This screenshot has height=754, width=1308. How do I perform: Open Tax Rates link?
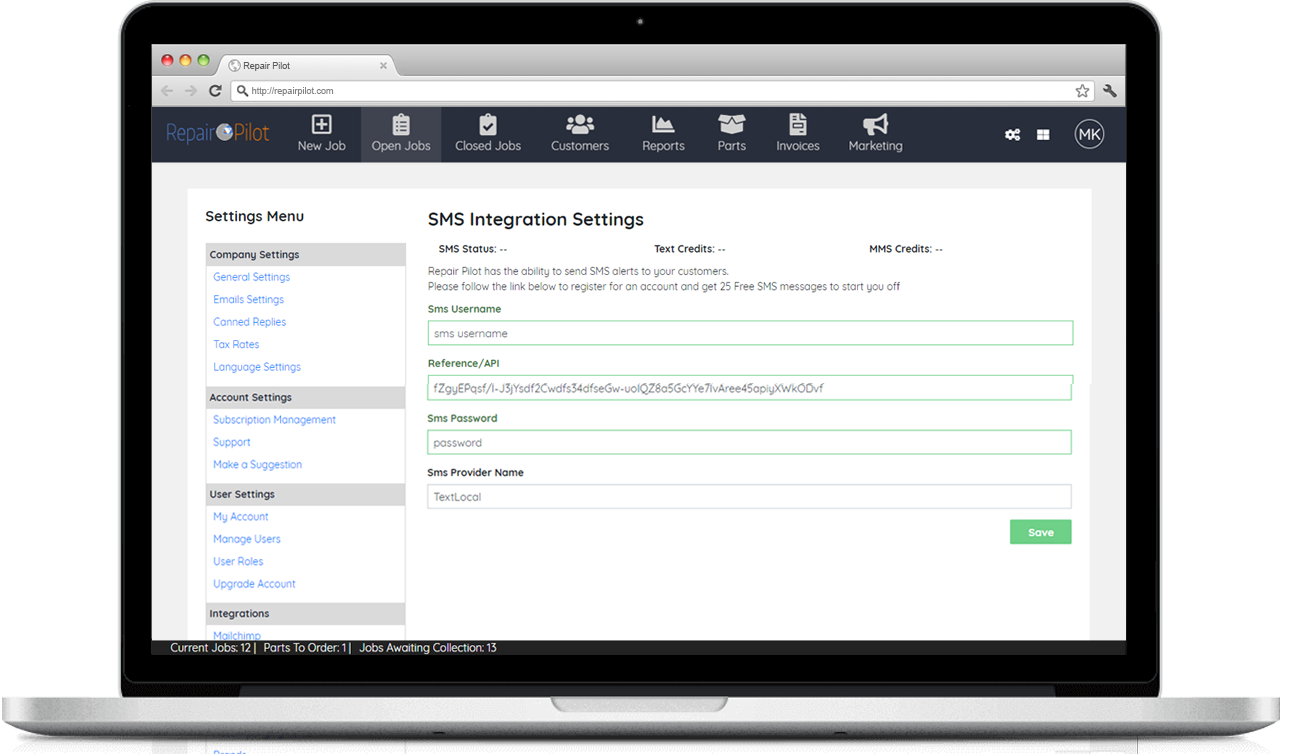(x=236, y=344)
